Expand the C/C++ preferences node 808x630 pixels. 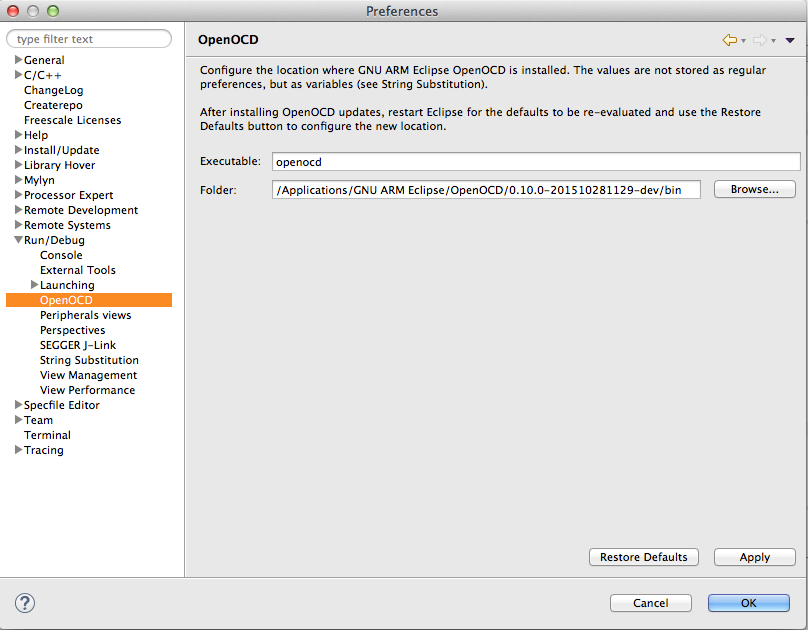[18, 75]
